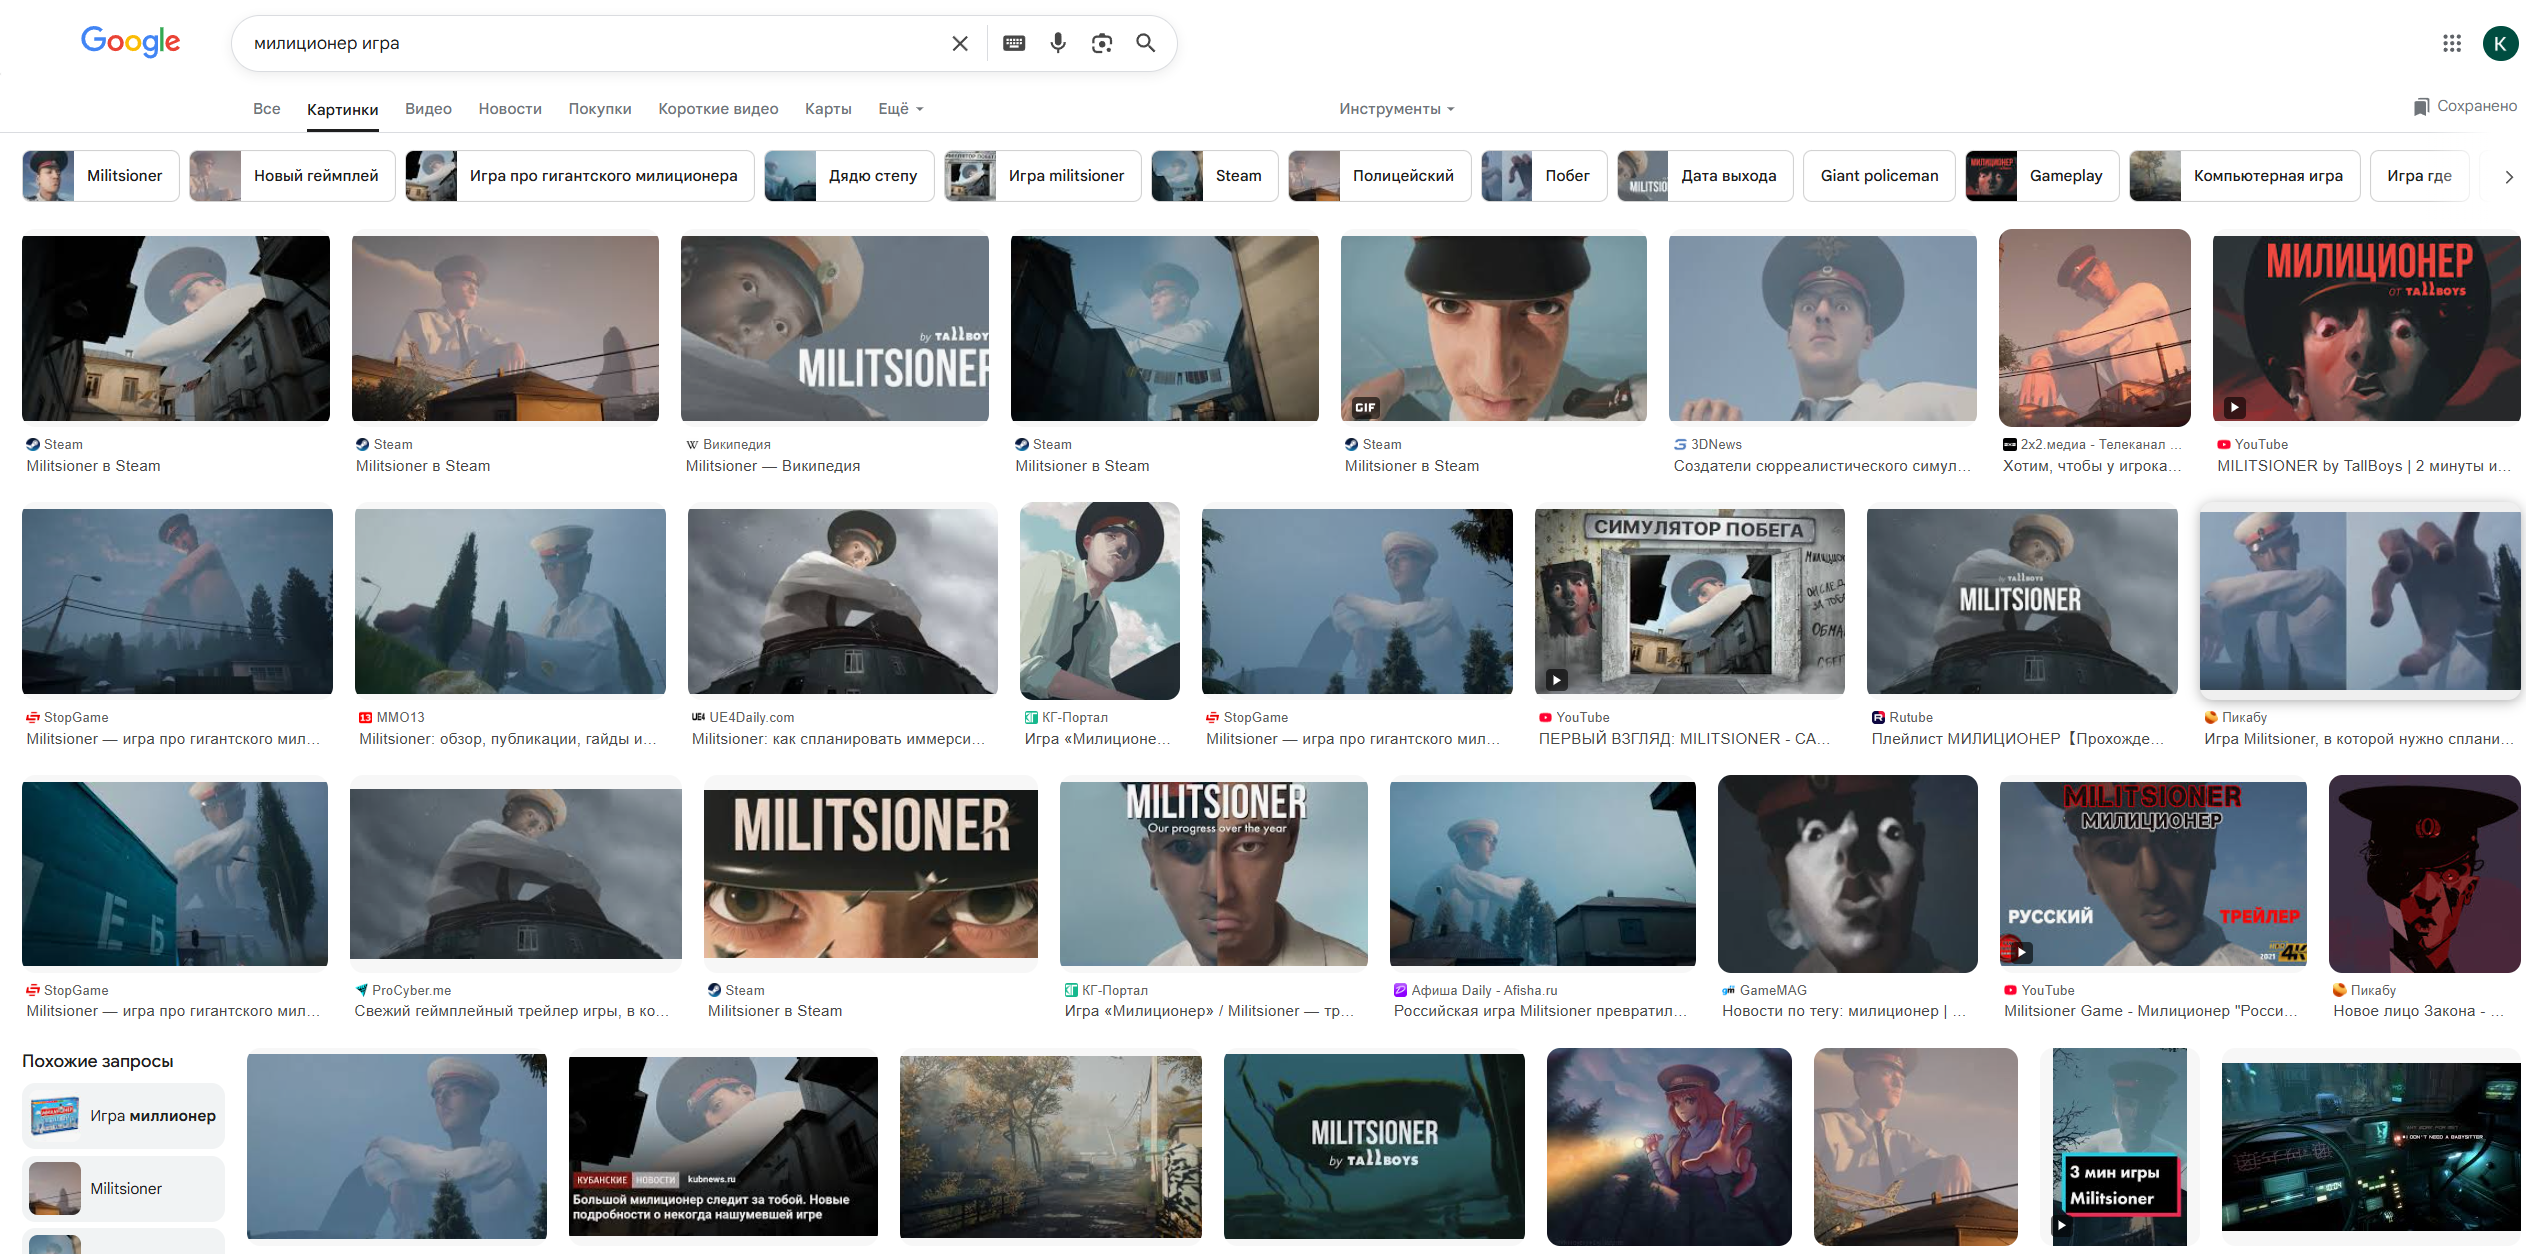Expand the Ещё dropdown menu

point(900,108)
